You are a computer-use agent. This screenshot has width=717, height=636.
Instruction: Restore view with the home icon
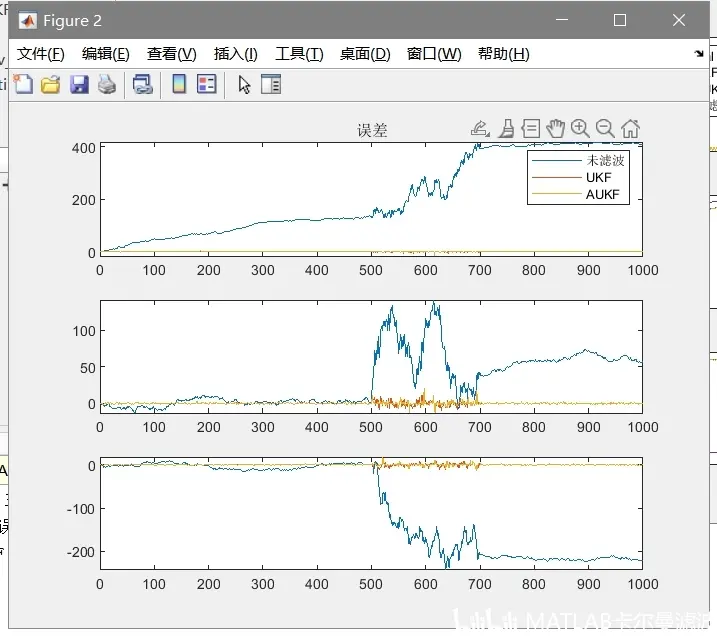[x=631, y=128]
